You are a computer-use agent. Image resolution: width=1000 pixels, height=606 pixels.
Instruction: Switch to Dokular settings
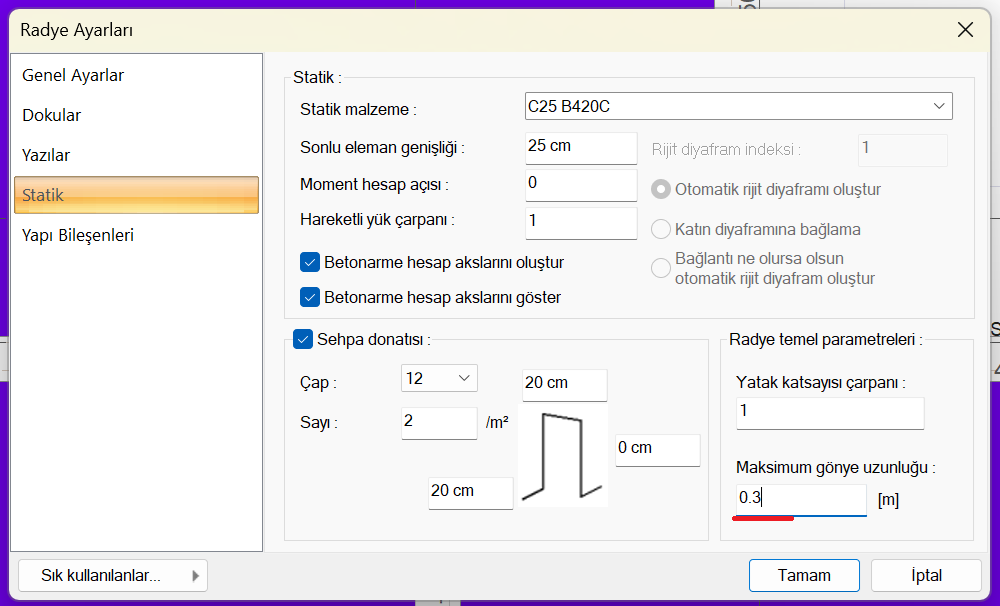click(136, 115)
